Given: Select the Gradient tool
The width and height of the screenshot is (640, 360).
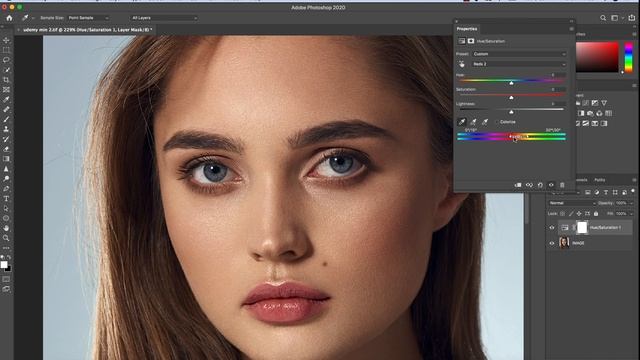Looking at the screenshot, I should [6, 159].
